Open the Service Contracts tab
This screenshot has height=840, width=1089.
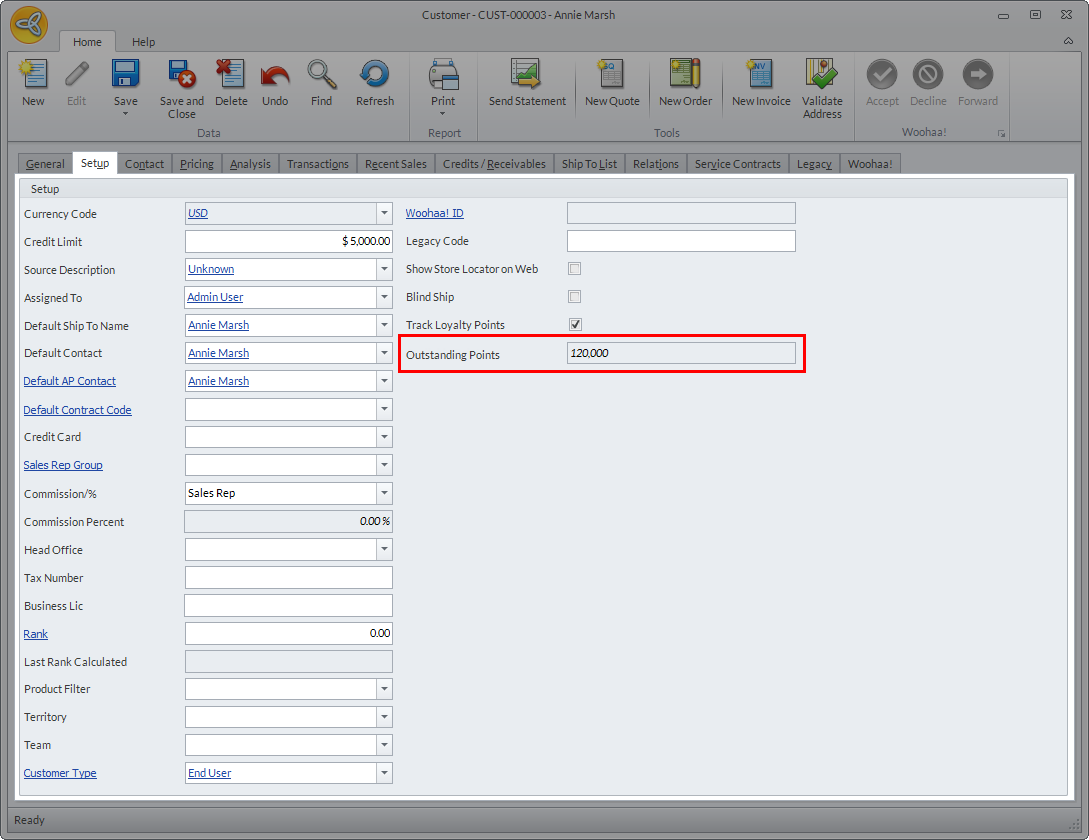(x=737, y=164)
